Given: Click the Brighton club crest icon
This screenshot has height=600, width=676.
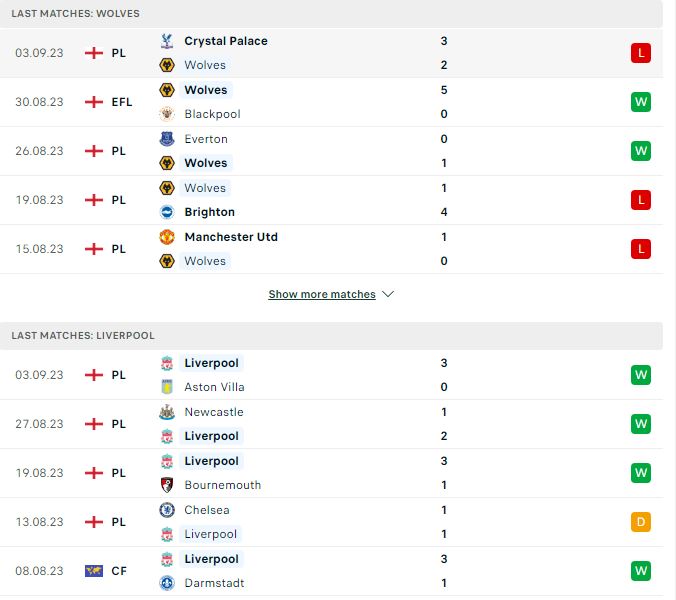Looking at the screenshot, I should pos(167,212).
